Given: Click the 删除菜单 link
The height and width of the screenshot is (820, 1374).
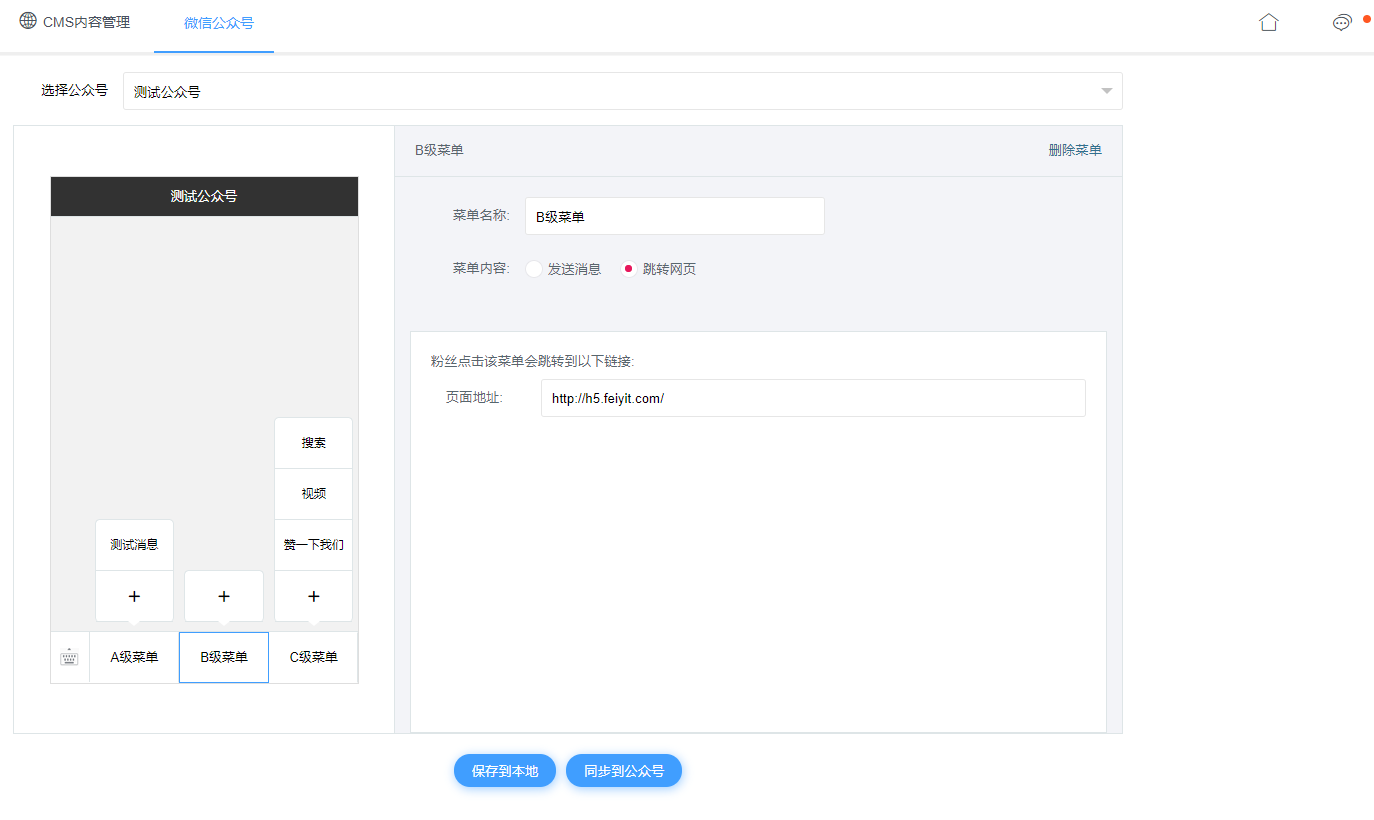Looking at the screenshot, I should pos(1075,150).
